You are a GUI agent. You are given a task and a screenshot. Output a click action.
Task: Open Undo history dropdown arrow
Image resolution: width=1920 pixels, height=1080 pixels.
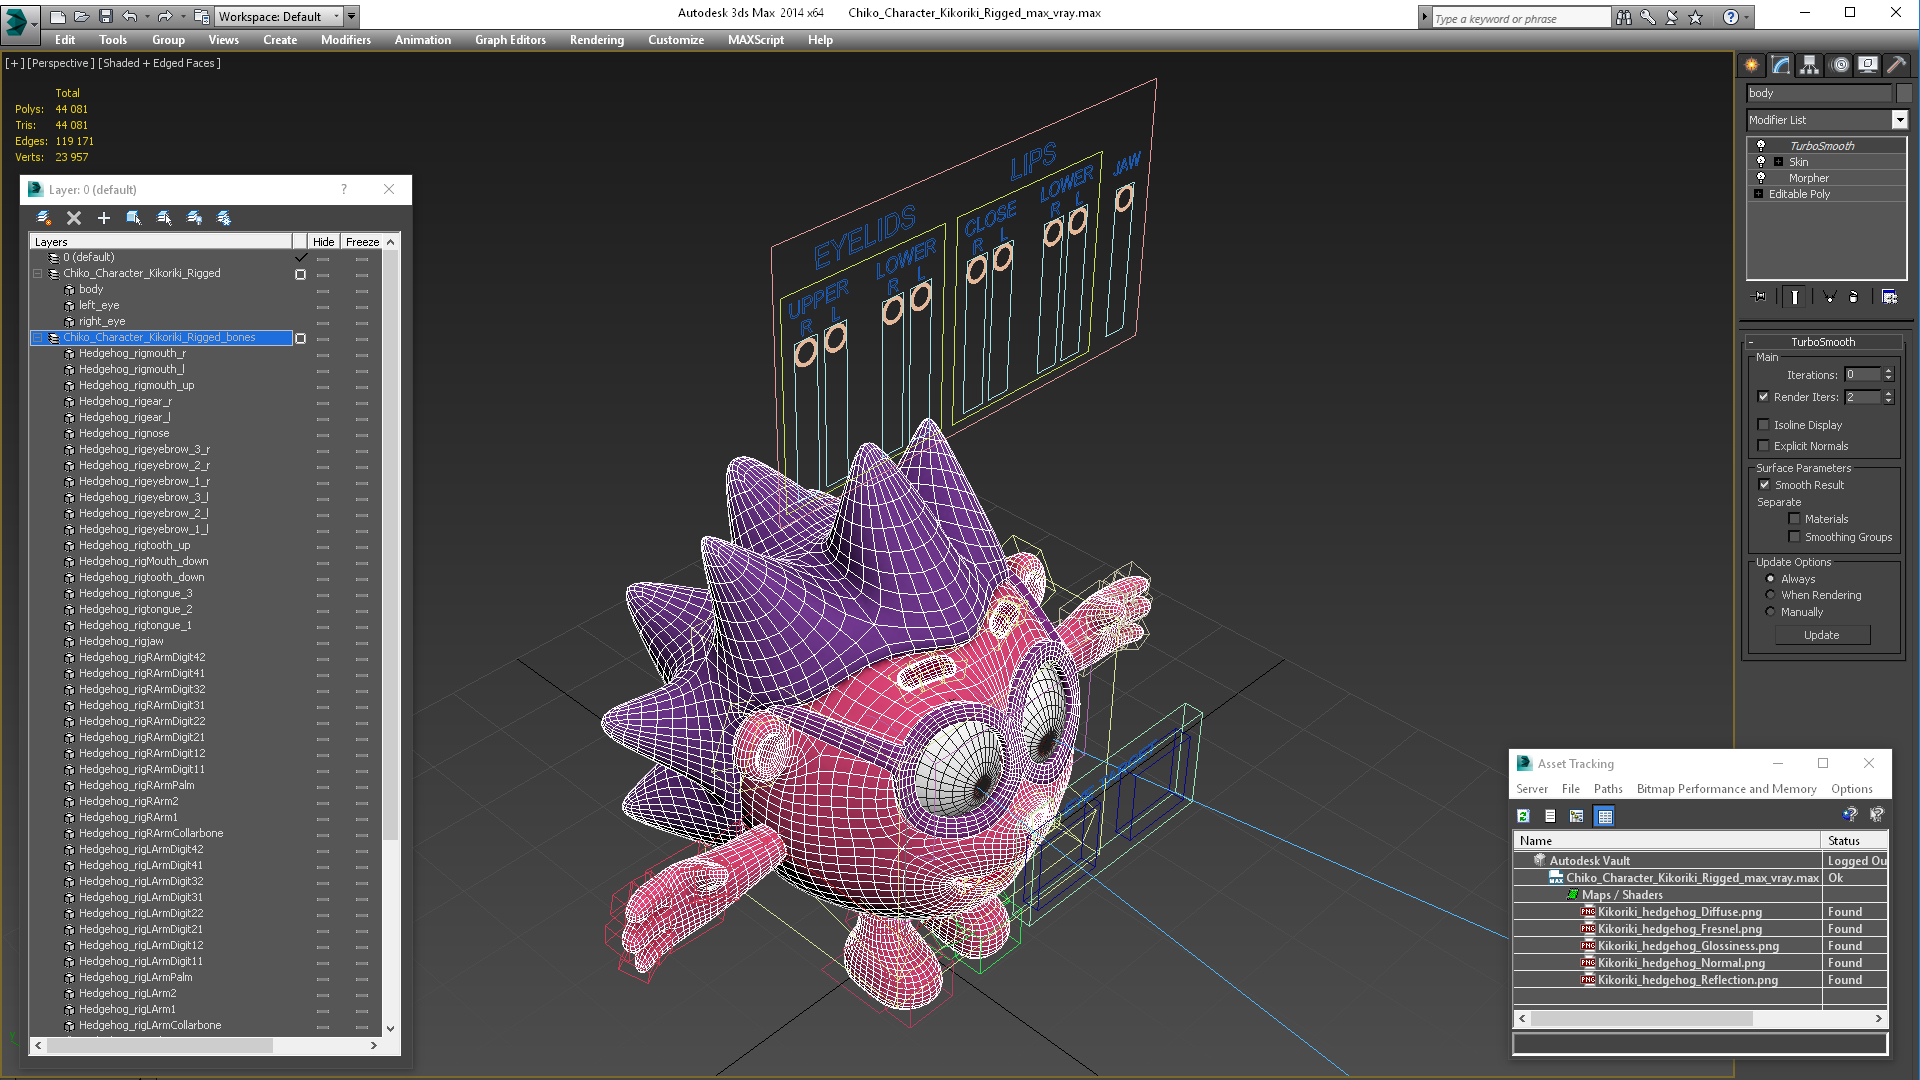[x=146, y=17]
